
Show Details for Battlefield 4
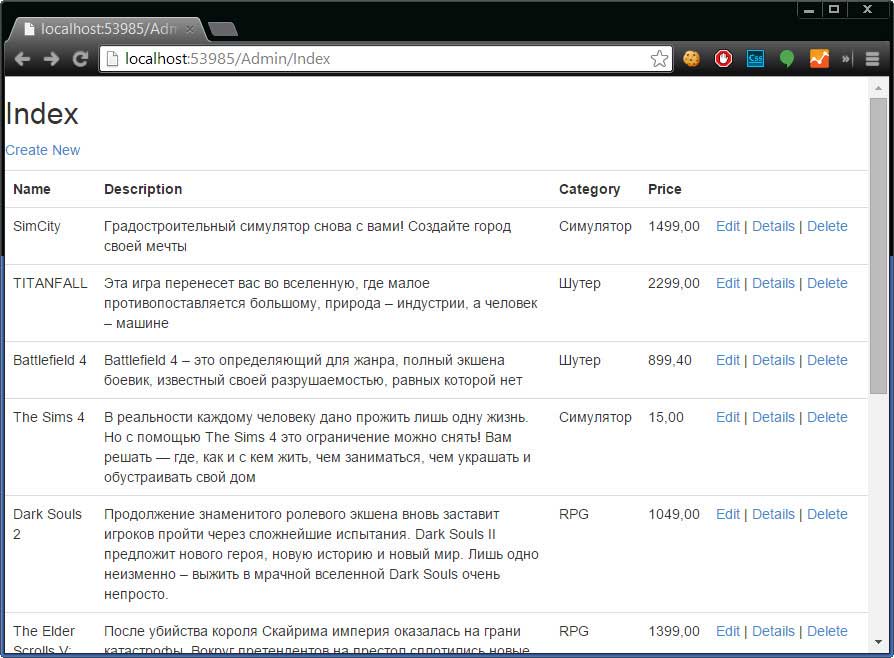coord(773,360)
